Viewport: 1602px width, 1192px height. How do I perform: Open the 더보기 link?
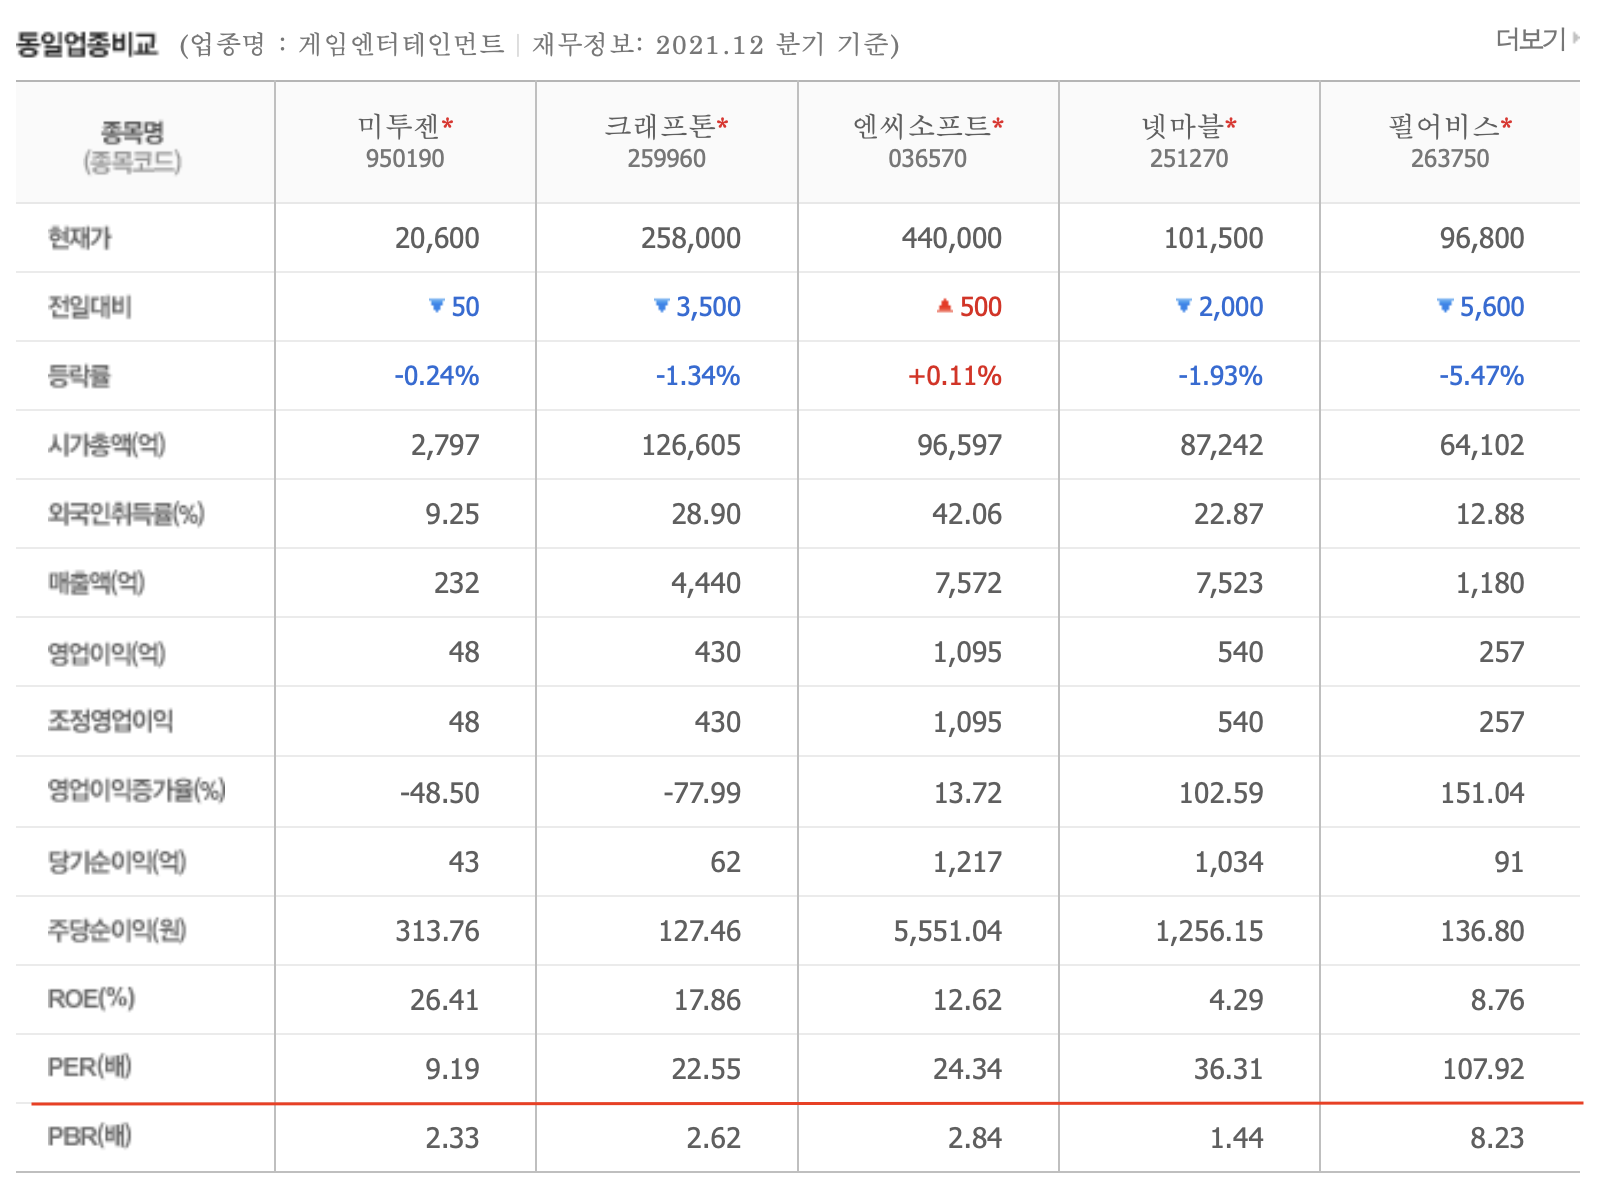point(1537,39)
